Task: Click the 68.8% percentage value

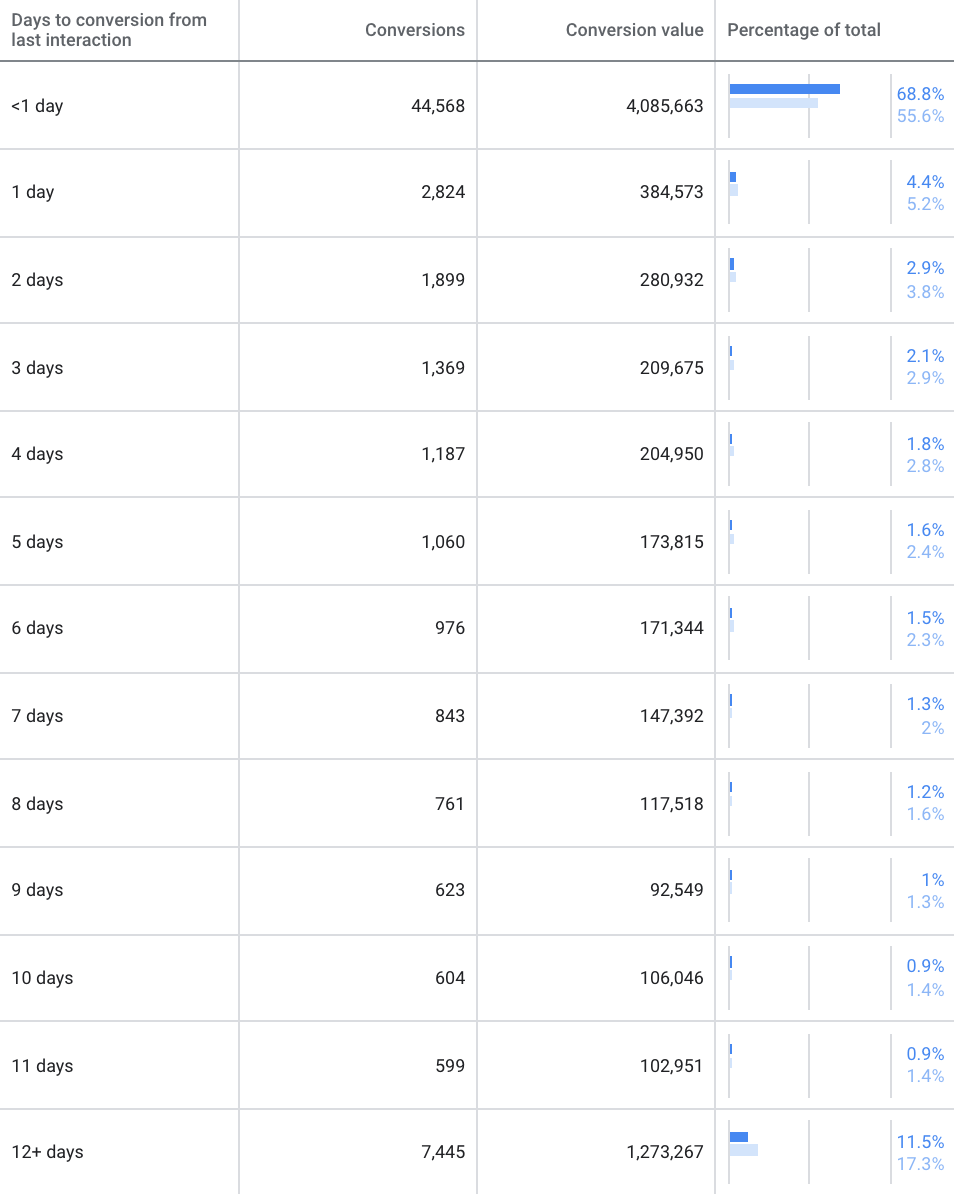Action: (x=920, y=94)
